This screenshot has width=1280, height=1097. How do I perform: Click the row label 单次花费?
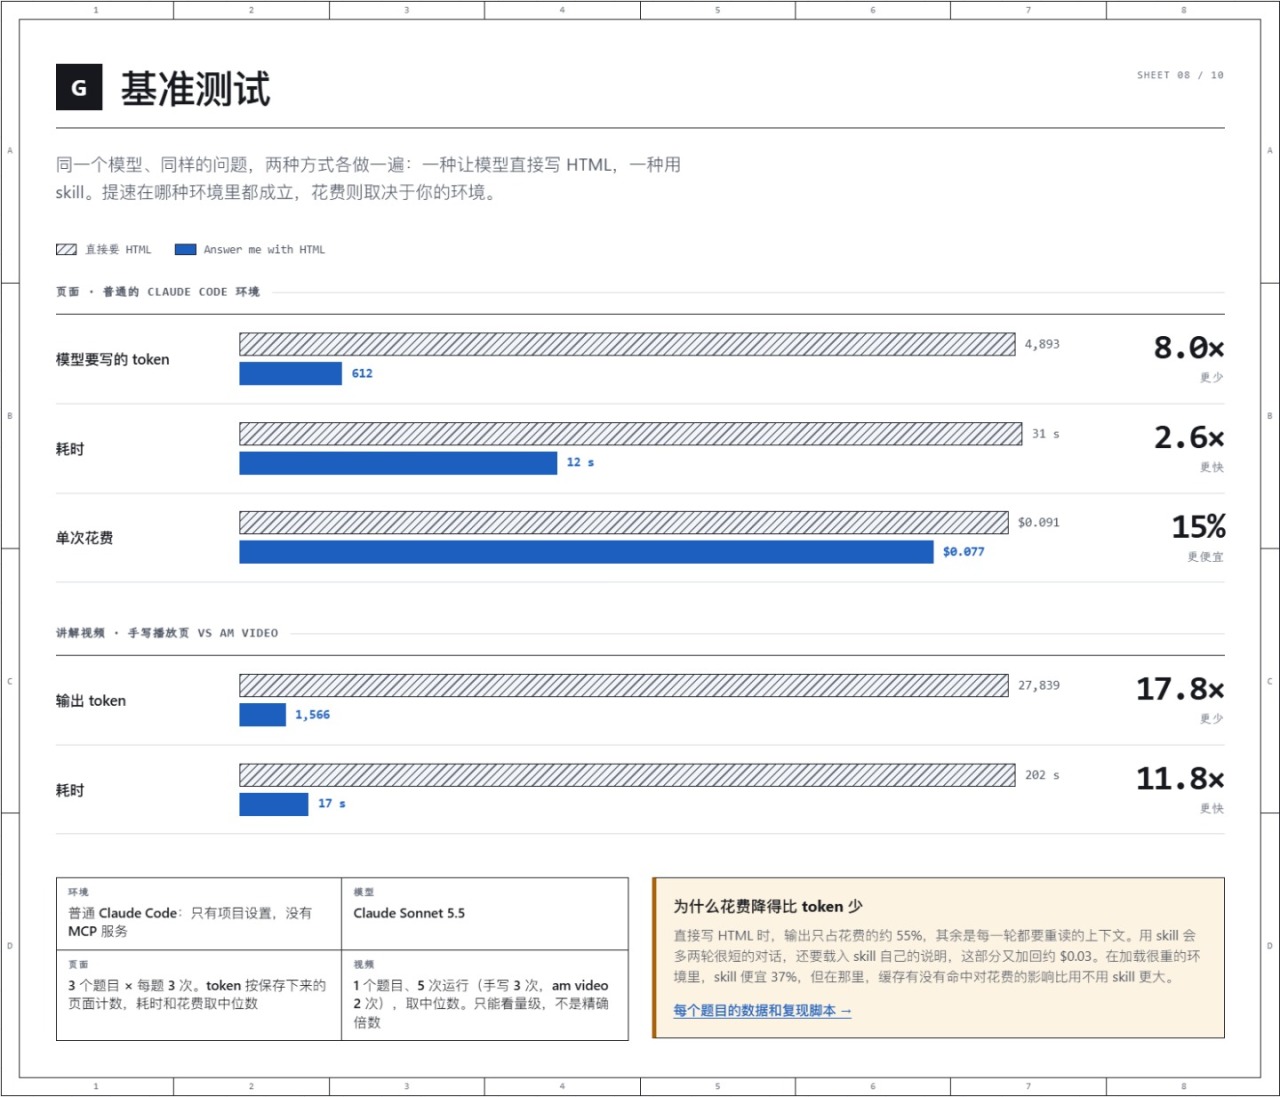click(x=84, y=538)
